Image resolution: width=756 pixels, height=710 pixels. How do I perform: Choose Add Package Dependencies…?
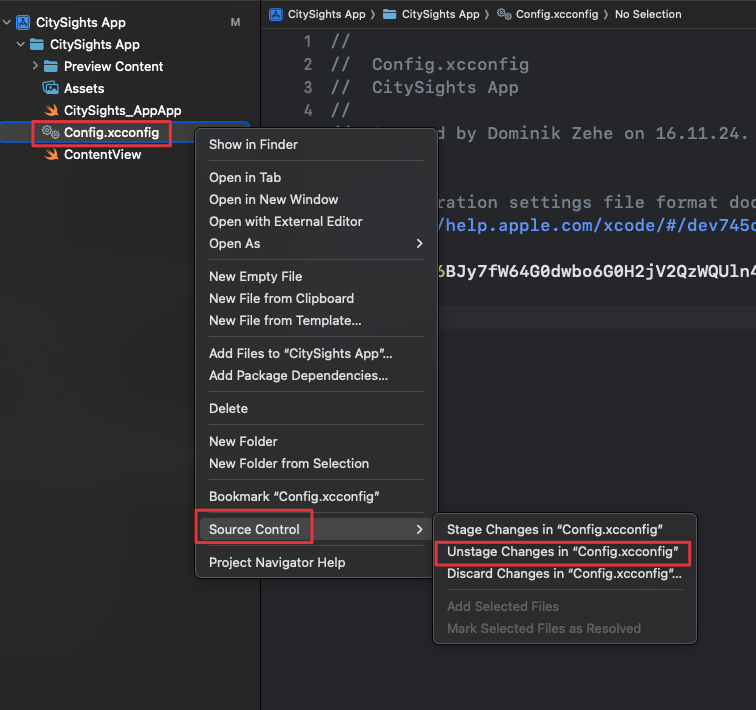coord(316,375)
